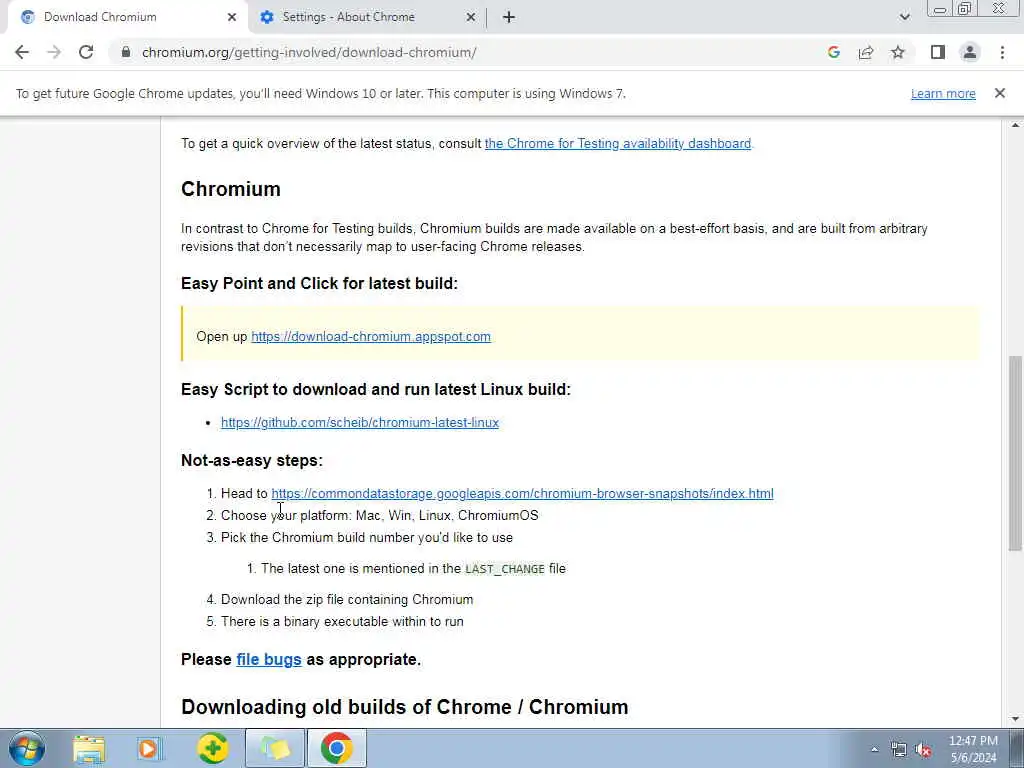View site information via lock icon

pyautogui.click(x=126, y=52)
